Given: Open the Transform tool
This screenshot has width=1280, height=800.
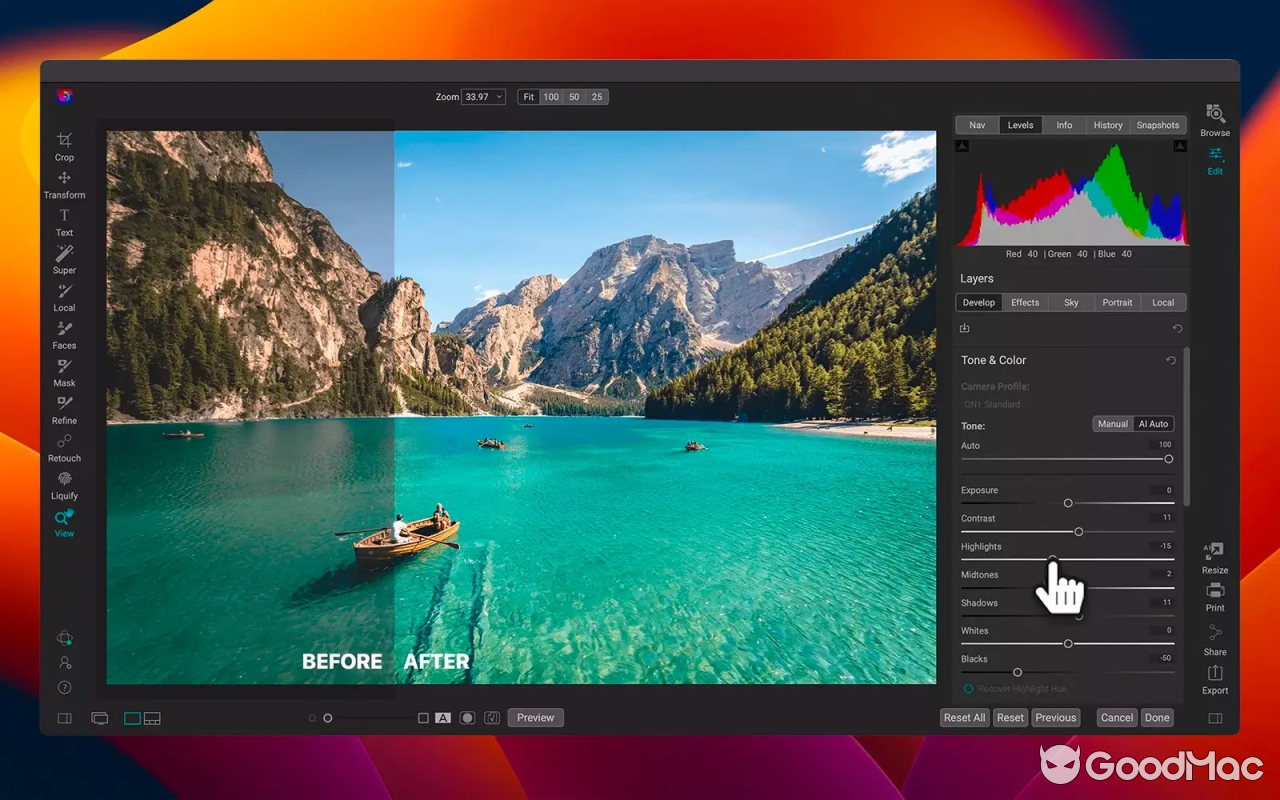Looking at the screenshot, I should pyautogui.click(x=64, y=184).
